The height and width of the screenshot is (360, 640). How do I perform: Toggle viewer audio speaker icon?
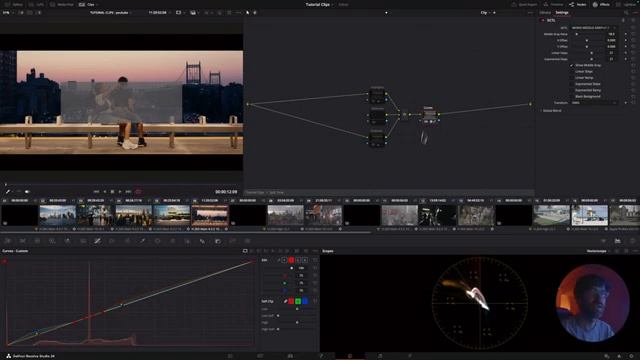pos(27,191)
